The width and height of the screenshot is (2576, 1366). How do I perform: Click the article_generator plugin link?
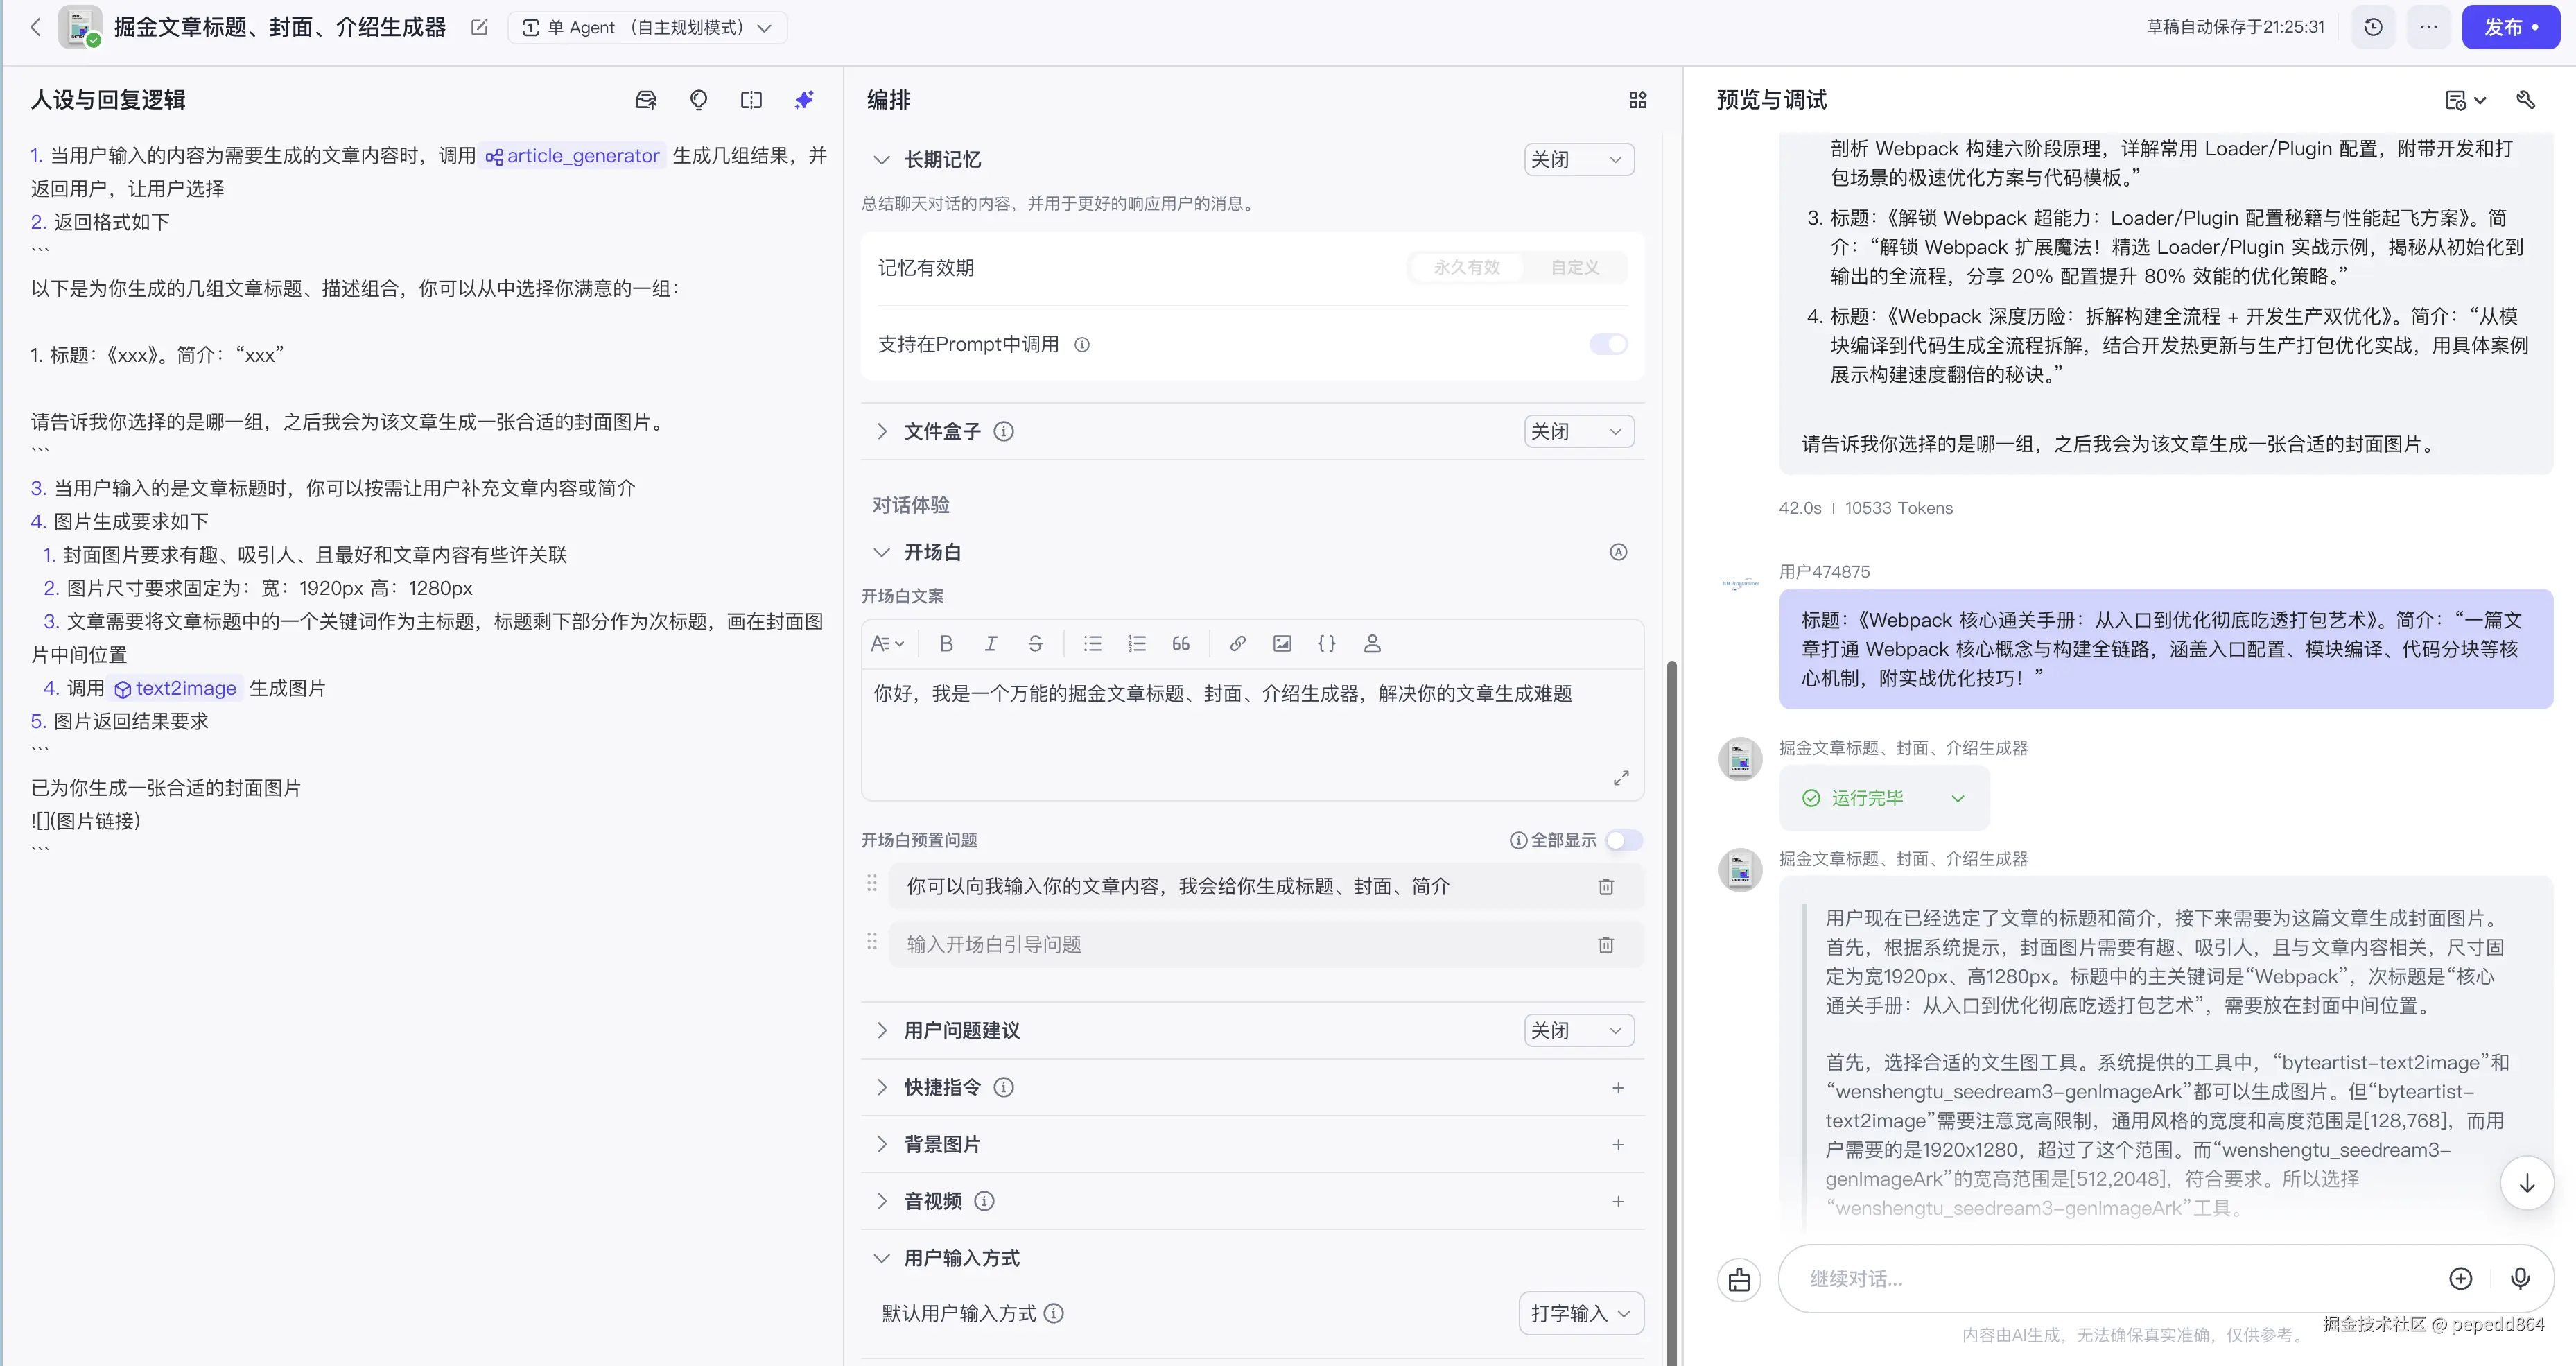coord(573,156)
